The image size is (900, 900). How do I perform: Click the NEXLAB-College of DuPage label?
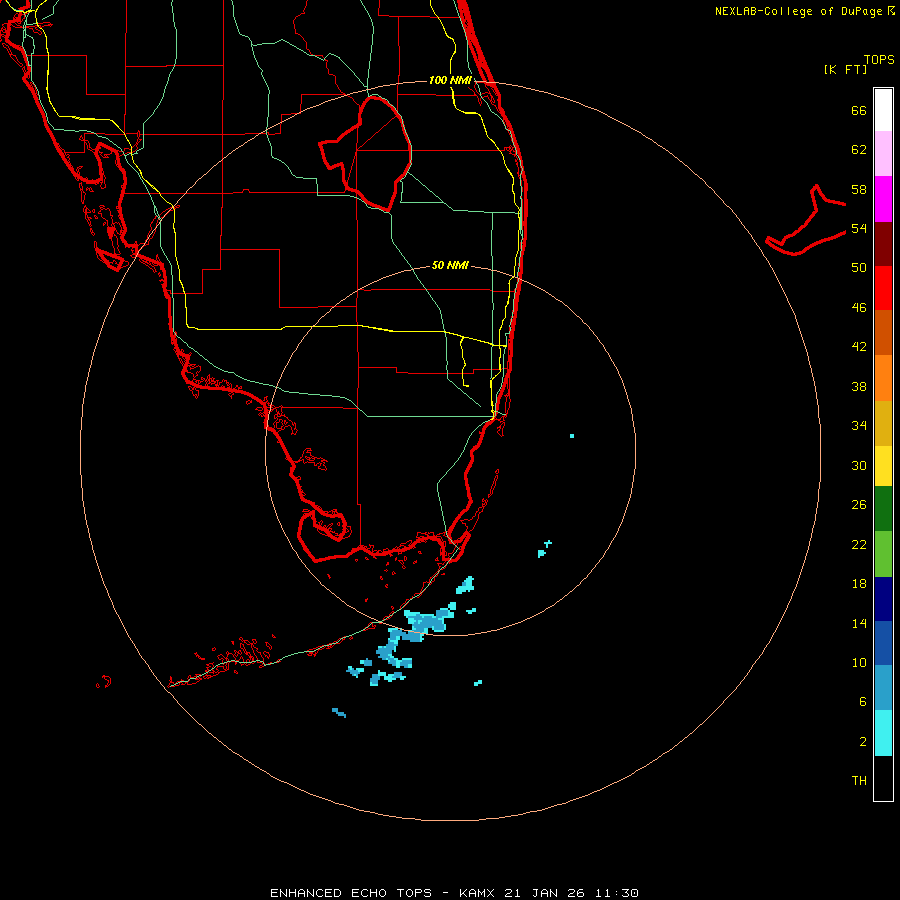coord(799,11)
